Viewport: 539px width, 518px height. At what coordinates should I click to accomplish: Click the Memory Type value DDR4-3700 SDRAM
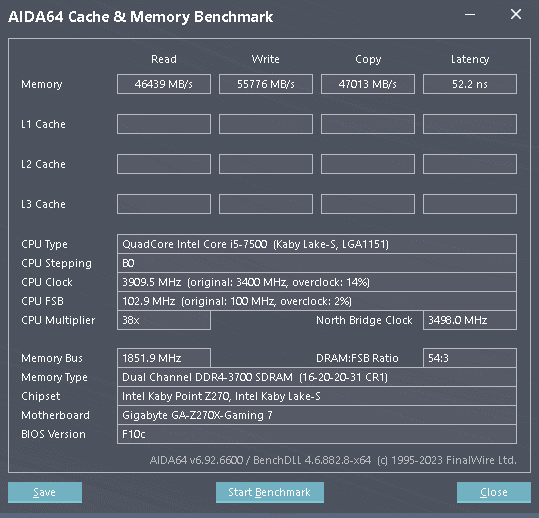coord(317,377)
